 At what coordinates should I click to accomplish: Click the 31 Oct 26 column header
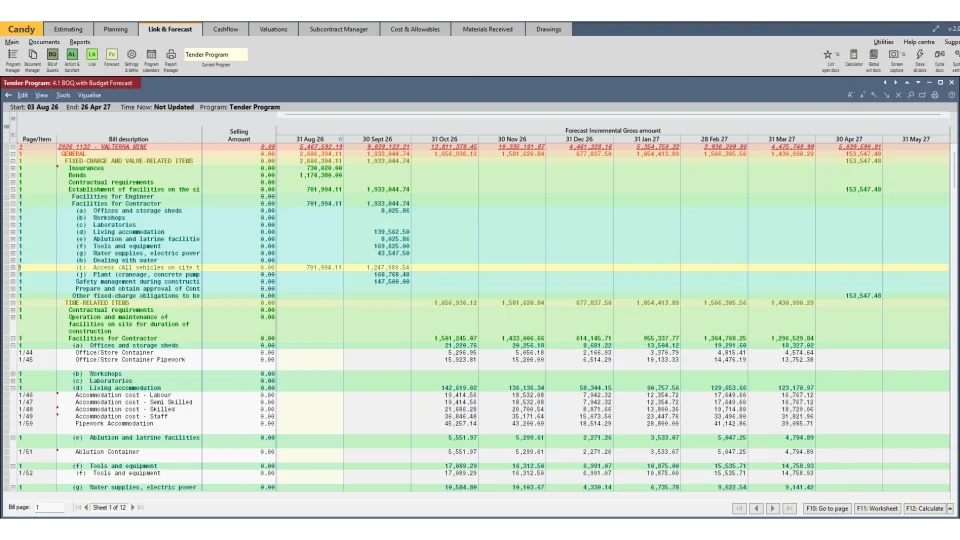click(x=444, y=139)
